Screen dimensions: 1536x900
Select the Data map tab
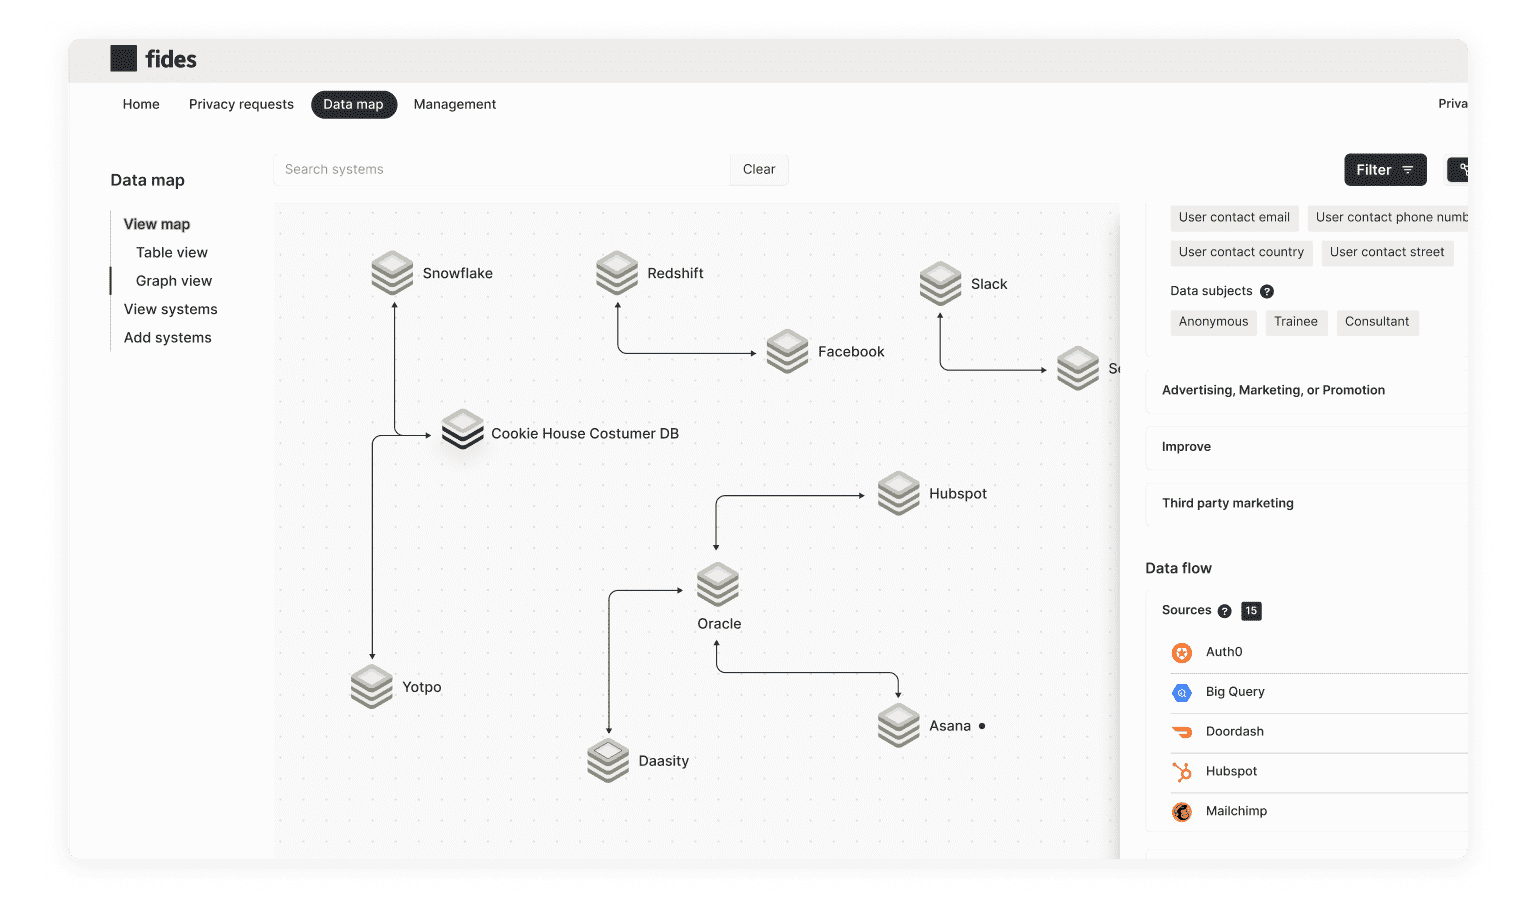[354, 104]
